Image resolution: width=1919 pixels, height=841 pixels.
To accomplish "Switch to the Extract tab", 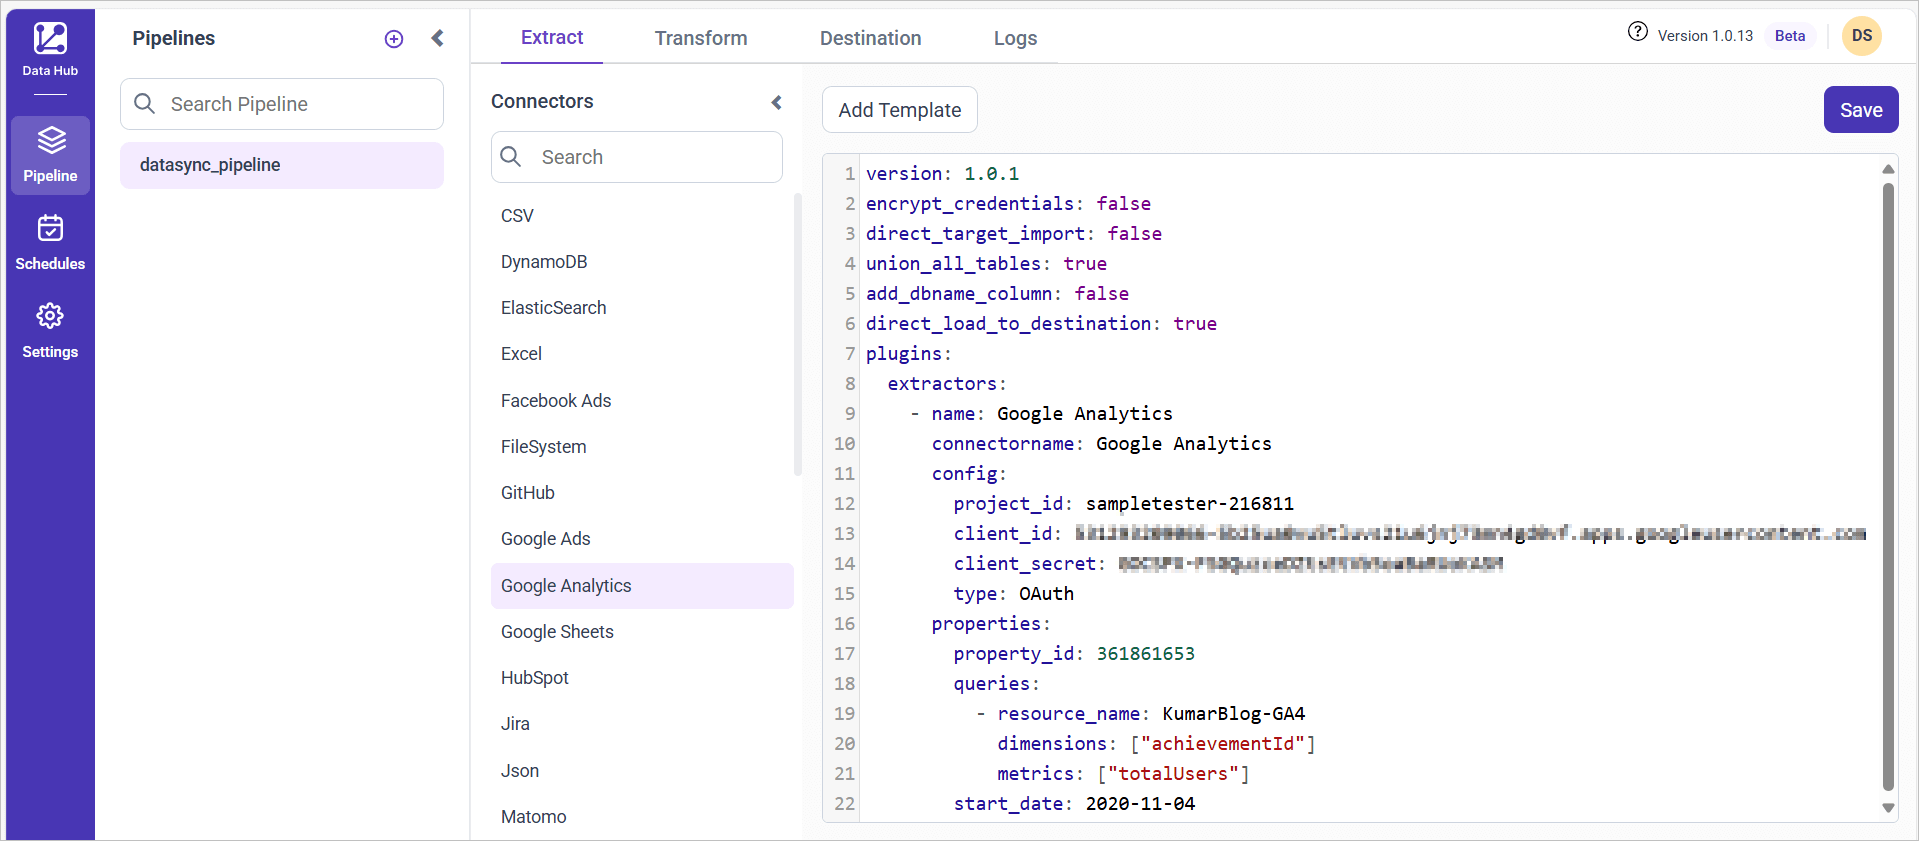I will coord(552,37).
